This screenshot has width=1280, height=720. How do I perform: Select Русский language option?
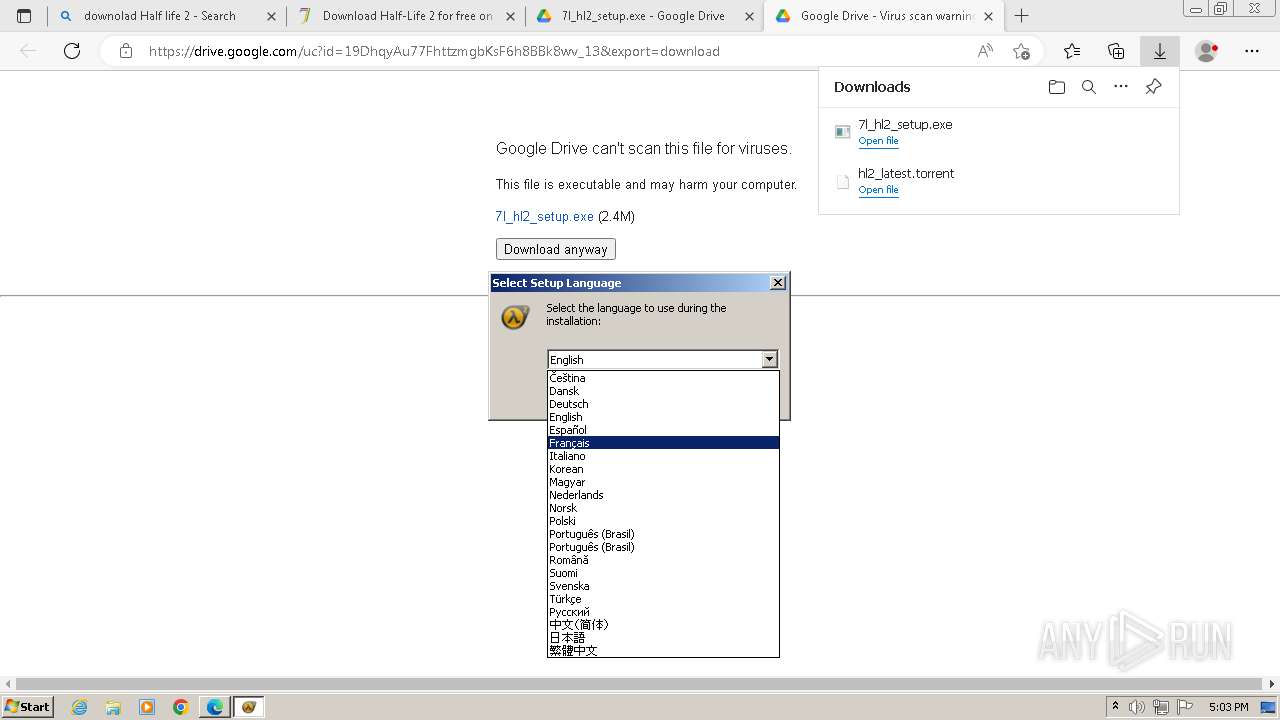point(663,612)
